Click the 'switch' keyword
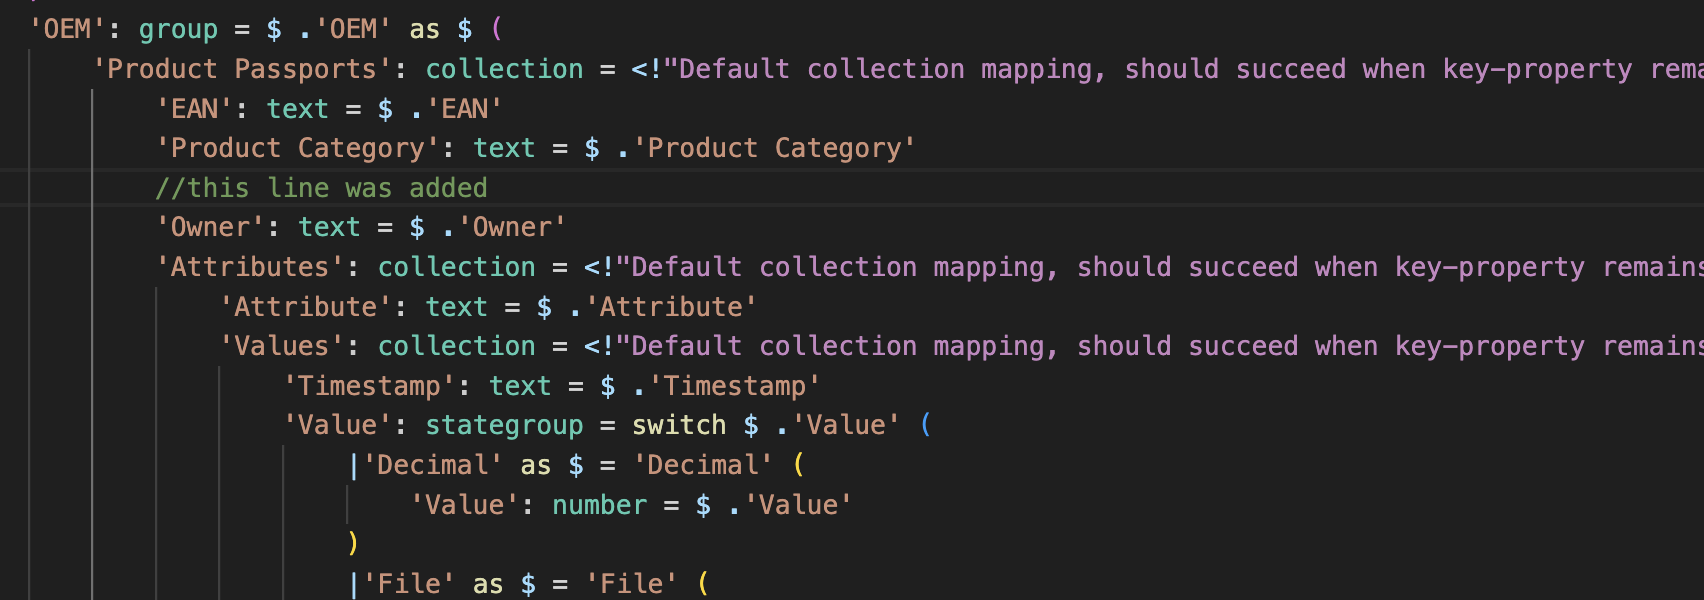Viewport: 1704px width, 600px height. pyautogui.click(x=679, y=425)
